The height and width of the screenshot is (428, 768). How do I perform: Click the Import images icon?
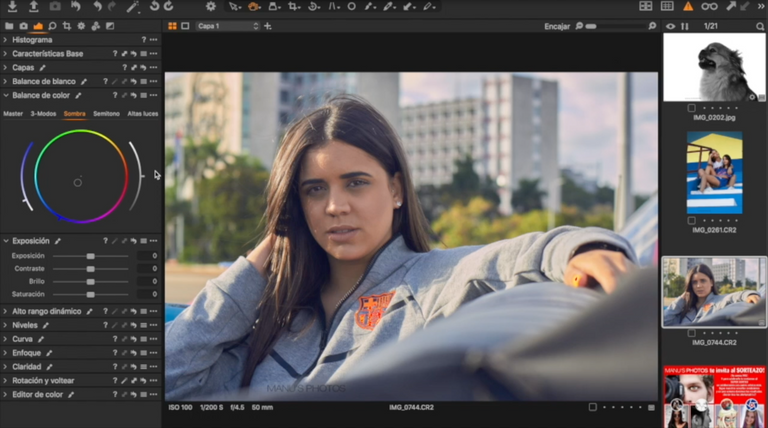[x=12, y=6]
